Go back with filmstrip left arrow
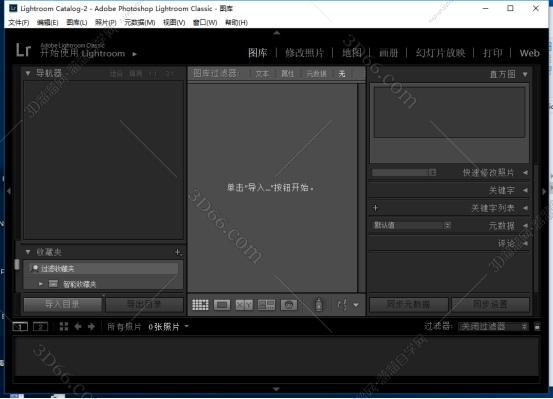 point(78,327)
